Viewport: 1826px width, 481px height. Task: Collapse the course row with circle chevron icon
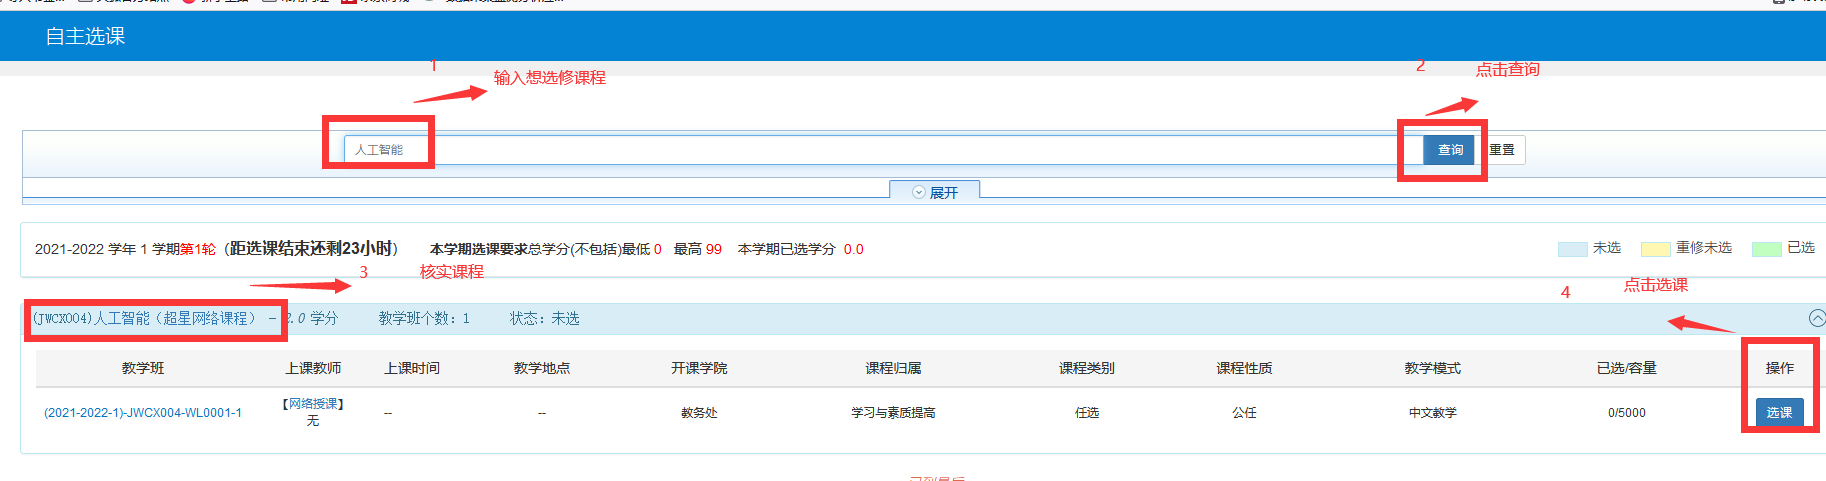(x=1816, y=318)
